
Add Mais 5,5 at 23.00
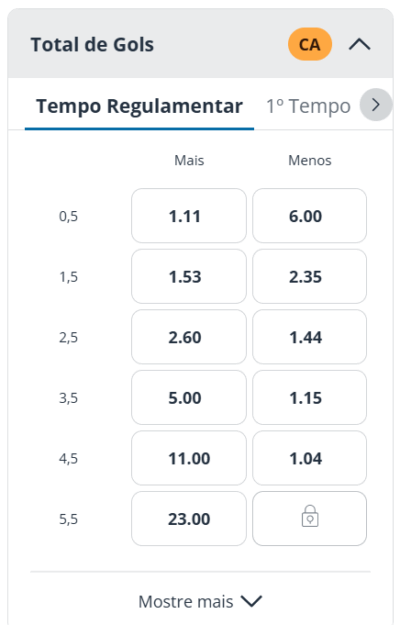coord(189,518)
